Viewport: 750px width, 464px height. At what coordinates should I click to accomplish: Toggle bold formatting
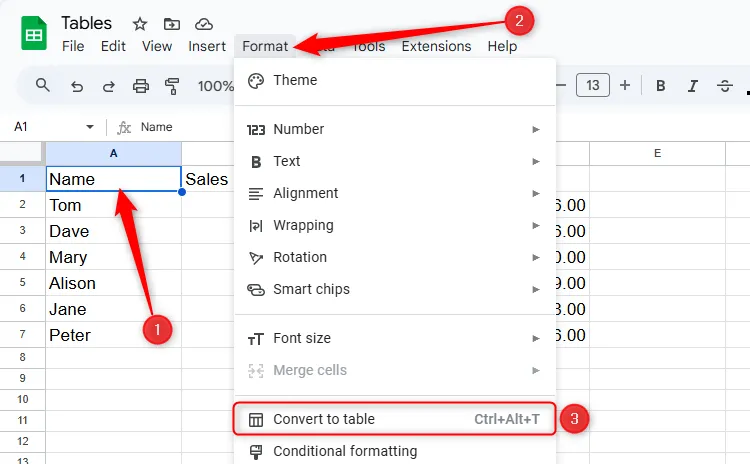[x=660, y=86]
